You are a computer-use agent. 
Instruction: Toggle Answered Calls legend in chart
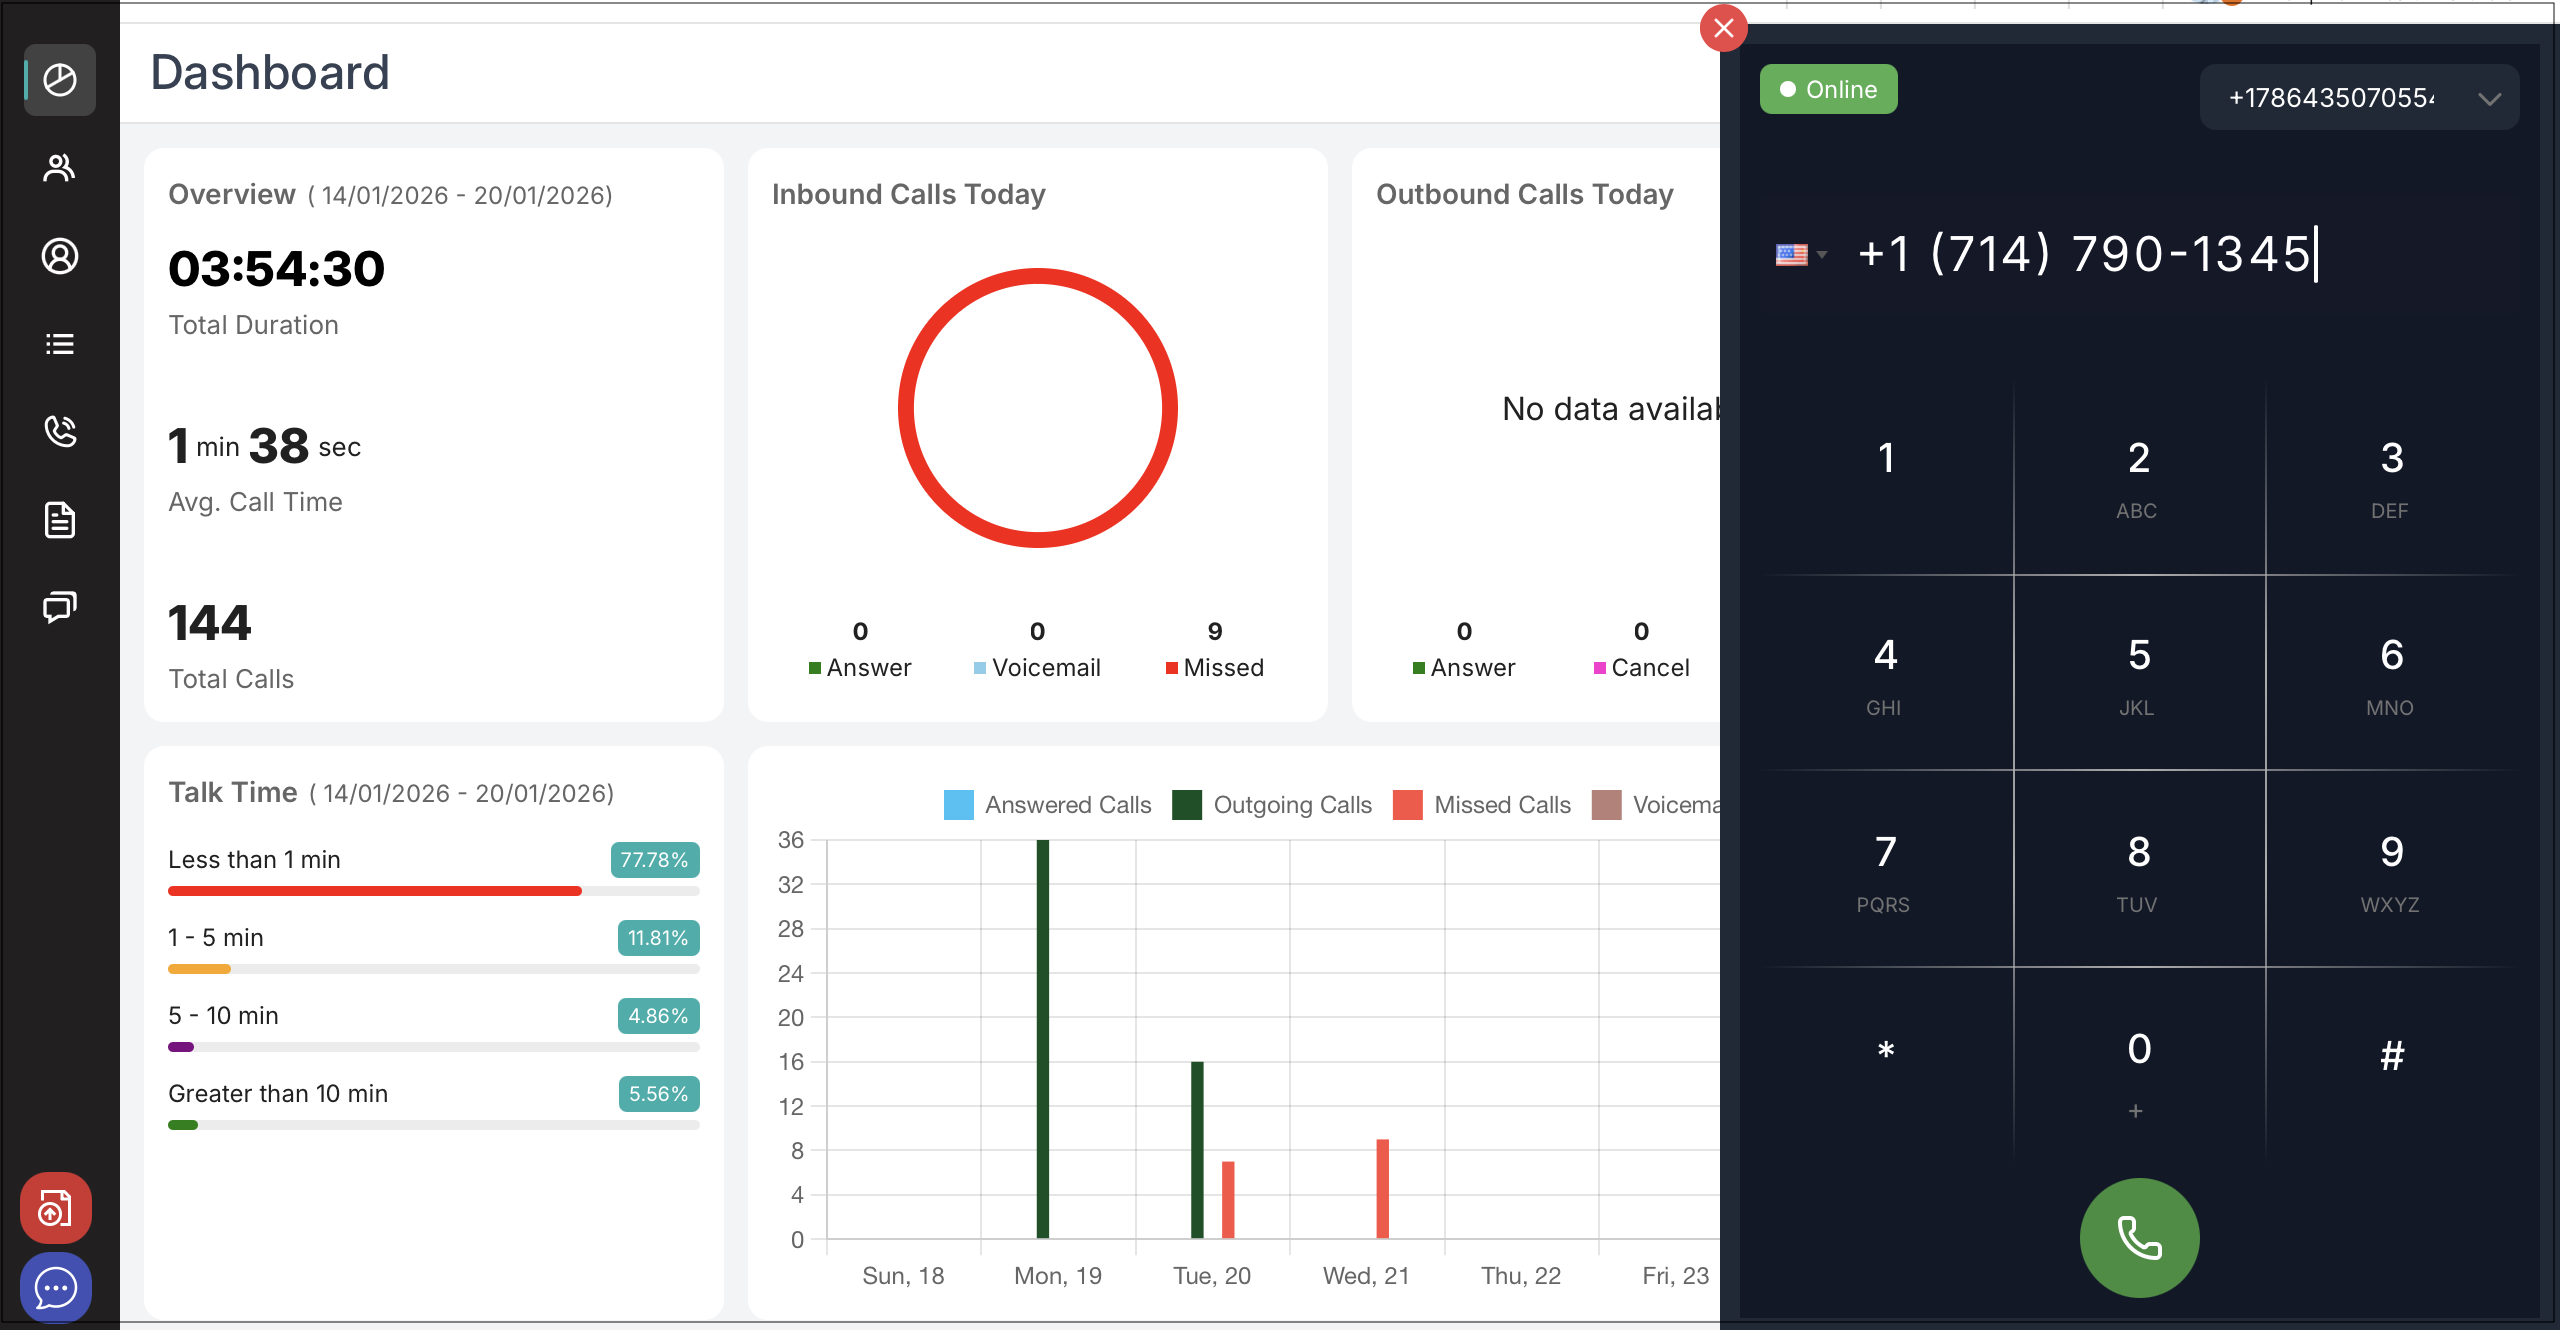[1048, 805]
